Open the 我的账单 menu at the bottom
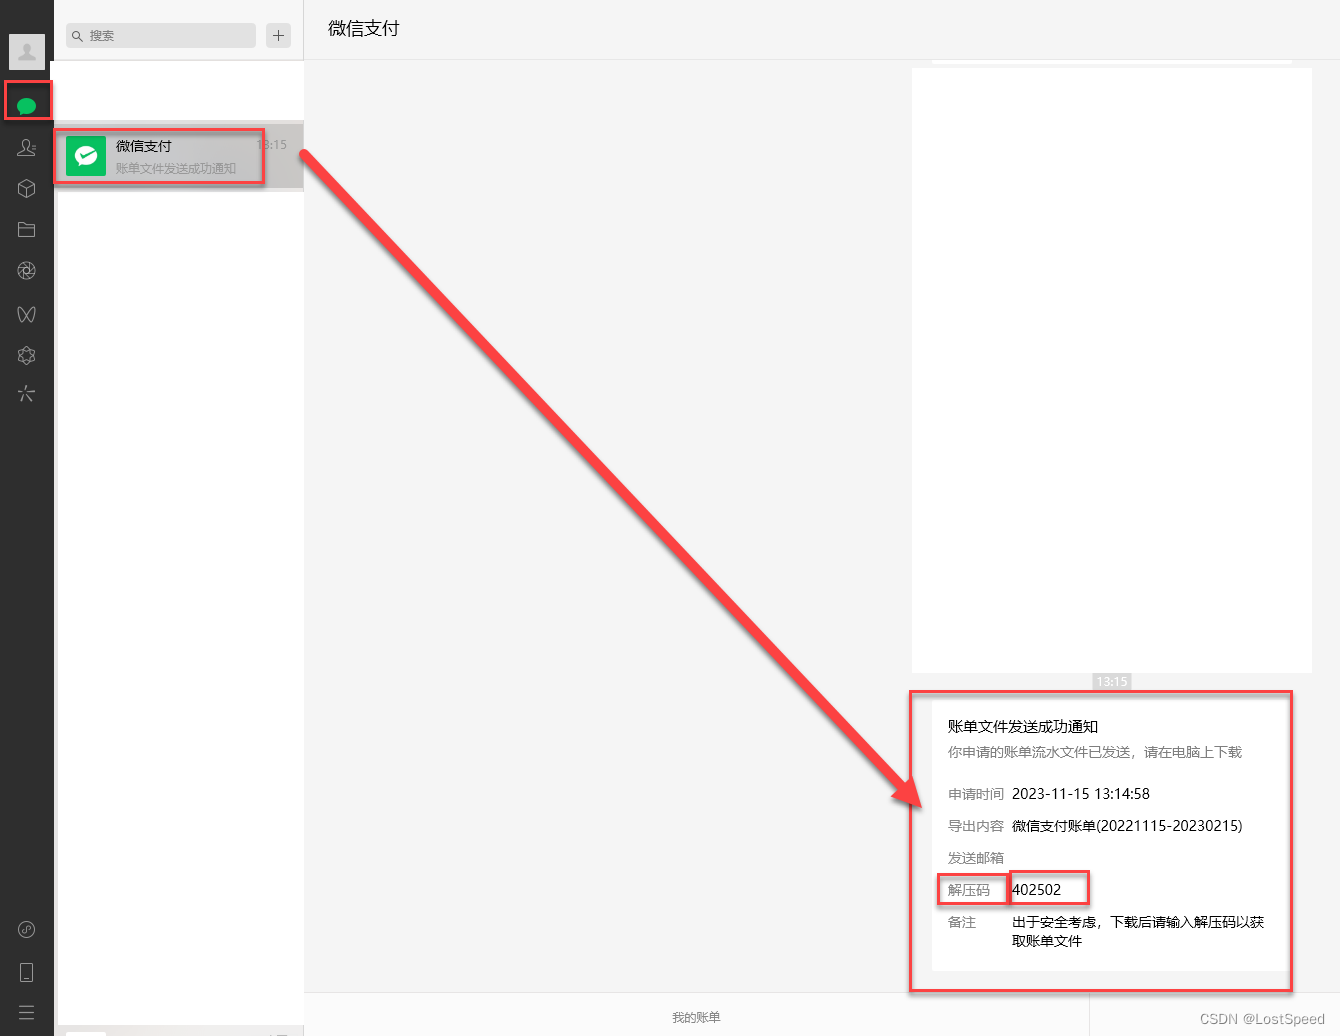1340x1036 pixels. (696, 1017)
